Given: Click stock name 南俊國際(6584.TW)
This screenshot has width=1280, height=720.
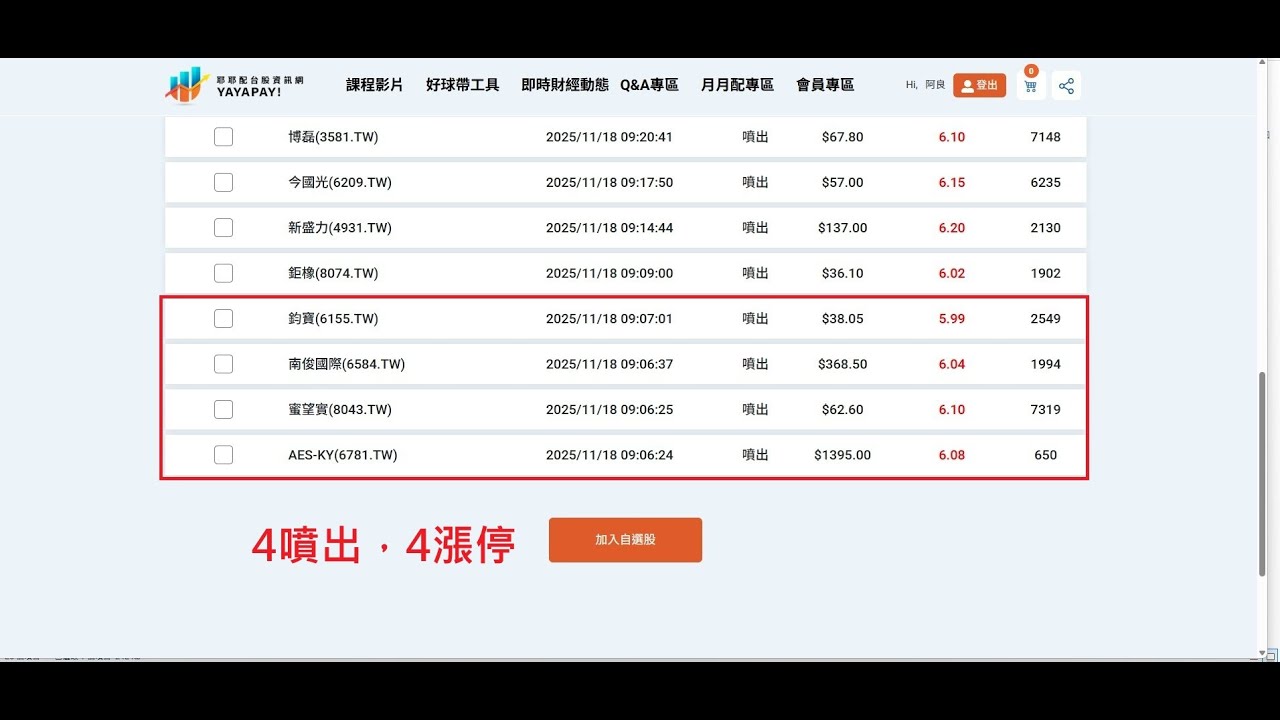Looking at the screenshot, I should (347, 364).
